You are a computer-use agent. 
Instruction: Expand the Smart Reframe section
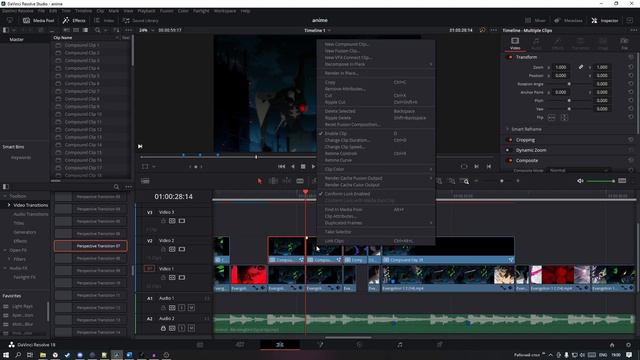tap(507, 129)
